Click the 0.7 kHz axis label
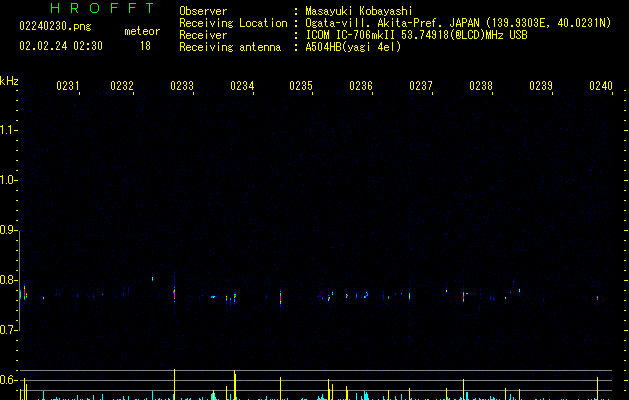The width and height of the screenshot is (629, 400). 8,330
